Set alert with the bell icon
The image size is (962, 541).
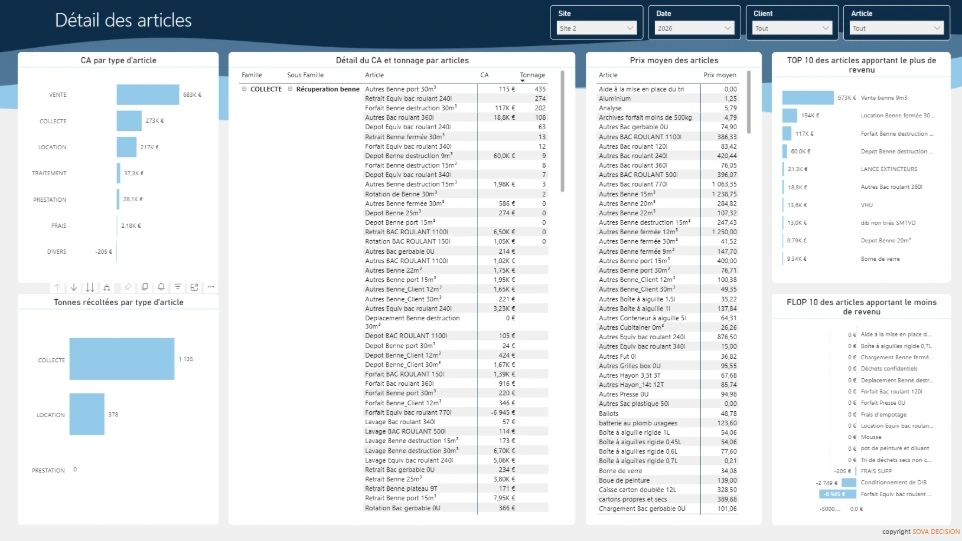(x=161, y=287)
